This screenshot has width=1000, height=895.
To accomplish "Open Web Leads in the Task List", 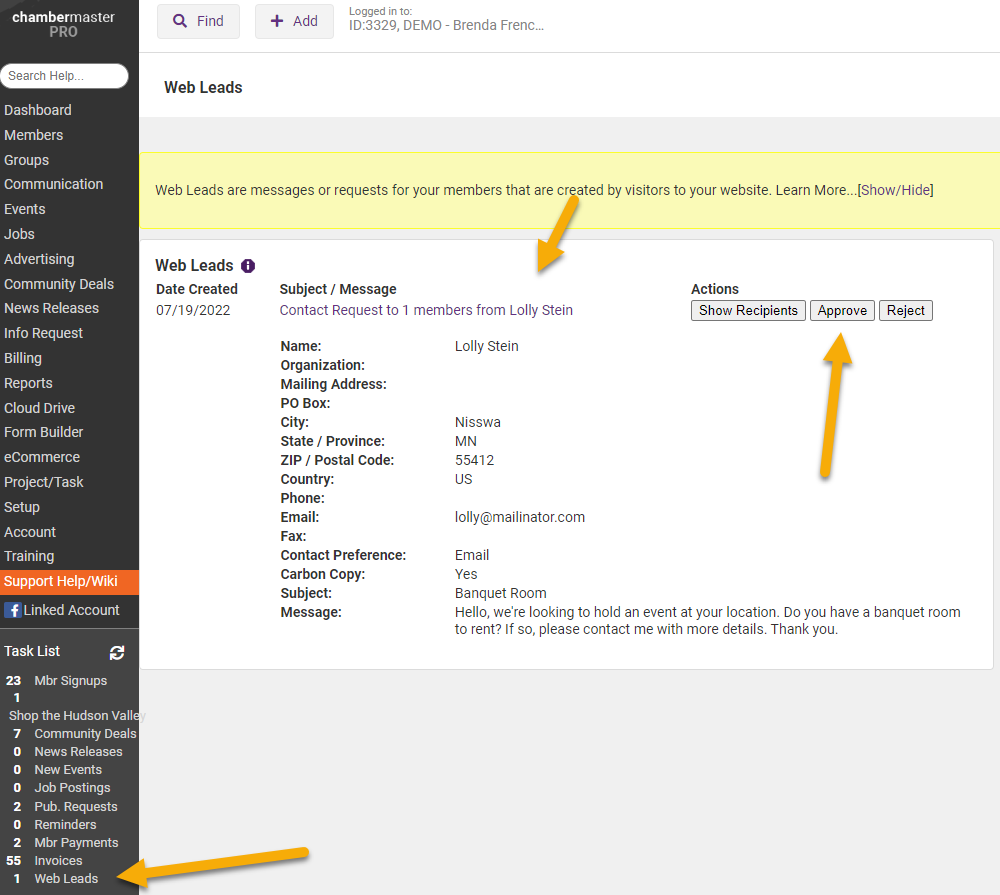I will [x=66, y=878].
